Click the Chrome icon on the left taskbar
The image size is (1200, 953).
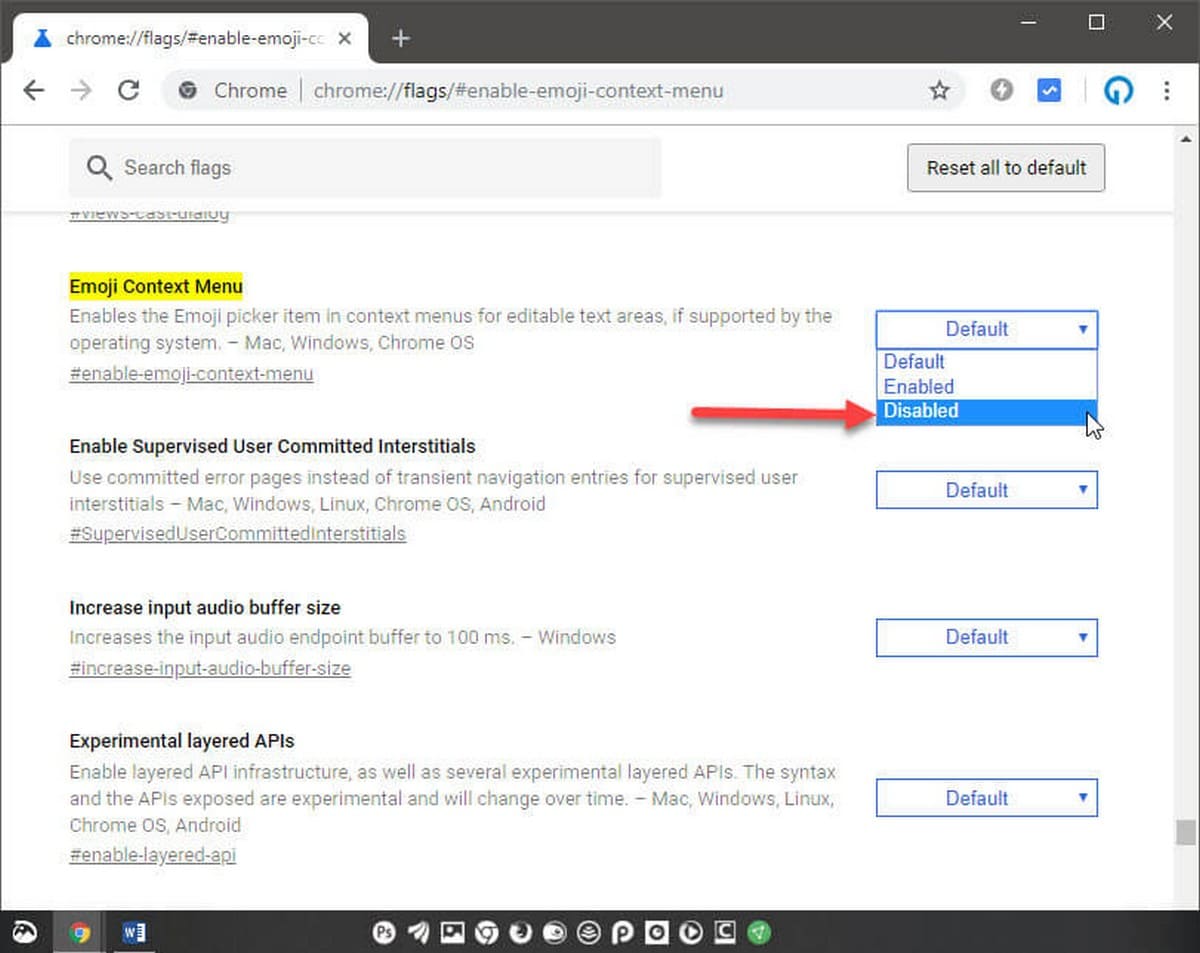tap(80, 933)
